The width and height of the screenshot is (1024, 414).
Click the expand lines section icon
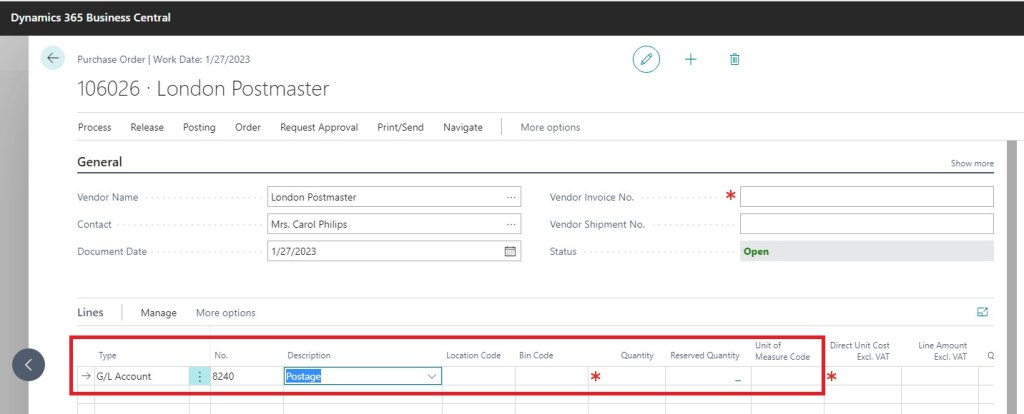pyautogui.click(x=982, y=312)
